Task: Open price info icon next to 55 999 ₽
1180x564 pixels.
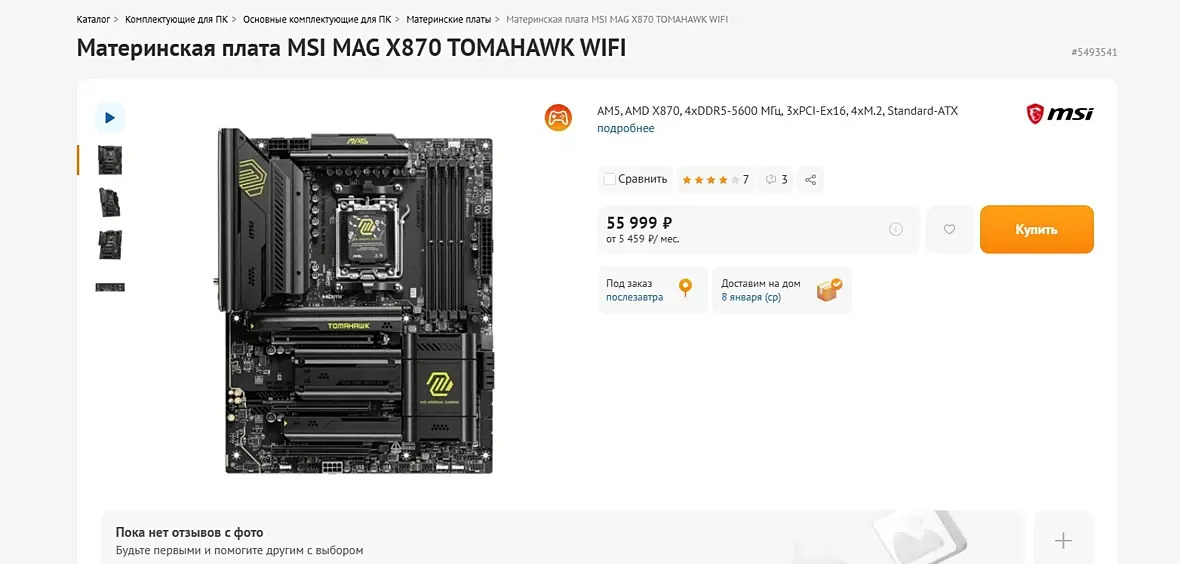Action: [896, 229]
